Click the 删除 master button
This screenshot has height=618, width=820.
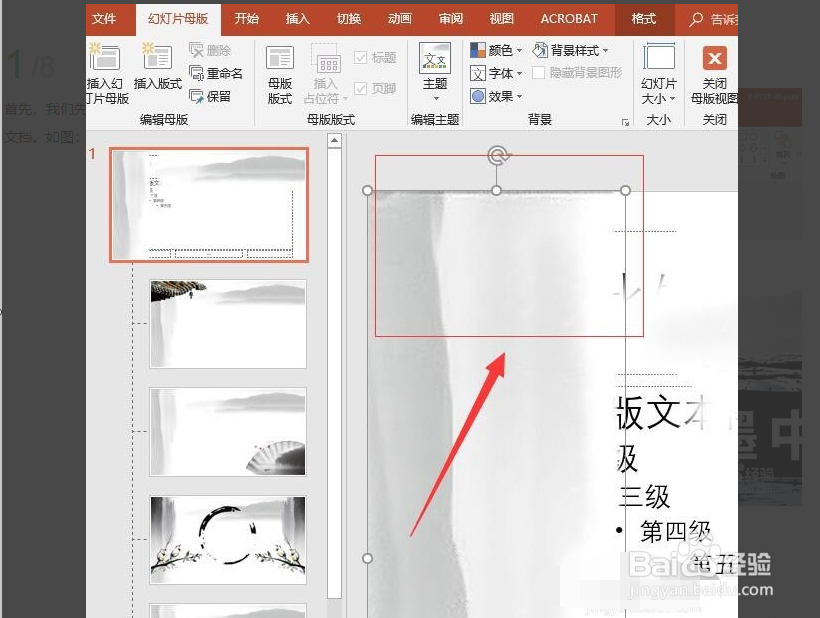[x=210, y=50]
